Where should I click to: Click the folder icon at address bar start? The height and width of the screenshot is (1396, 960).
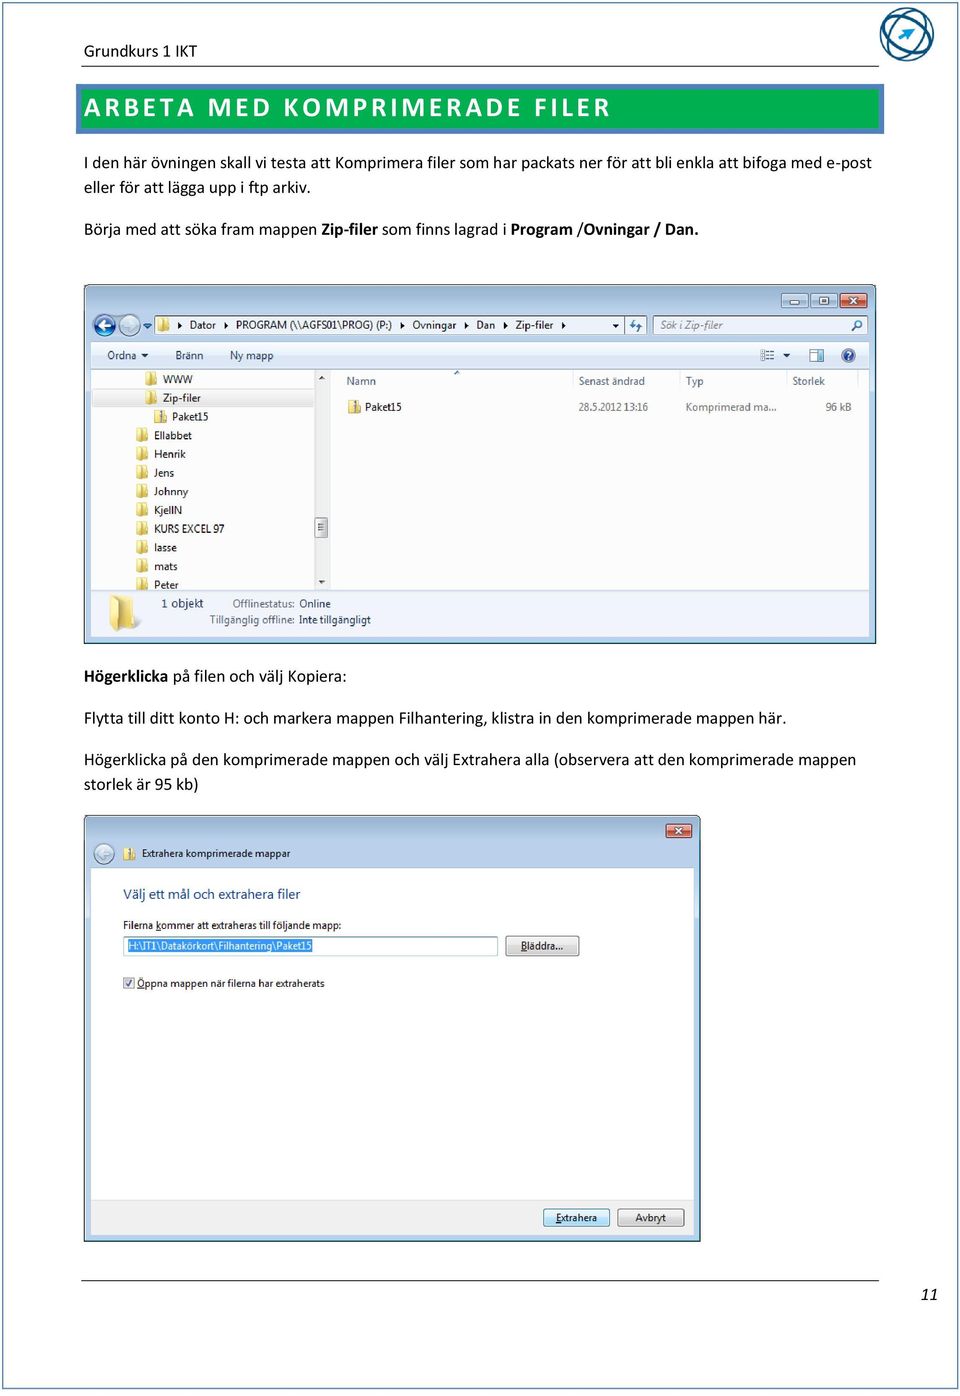163,325
